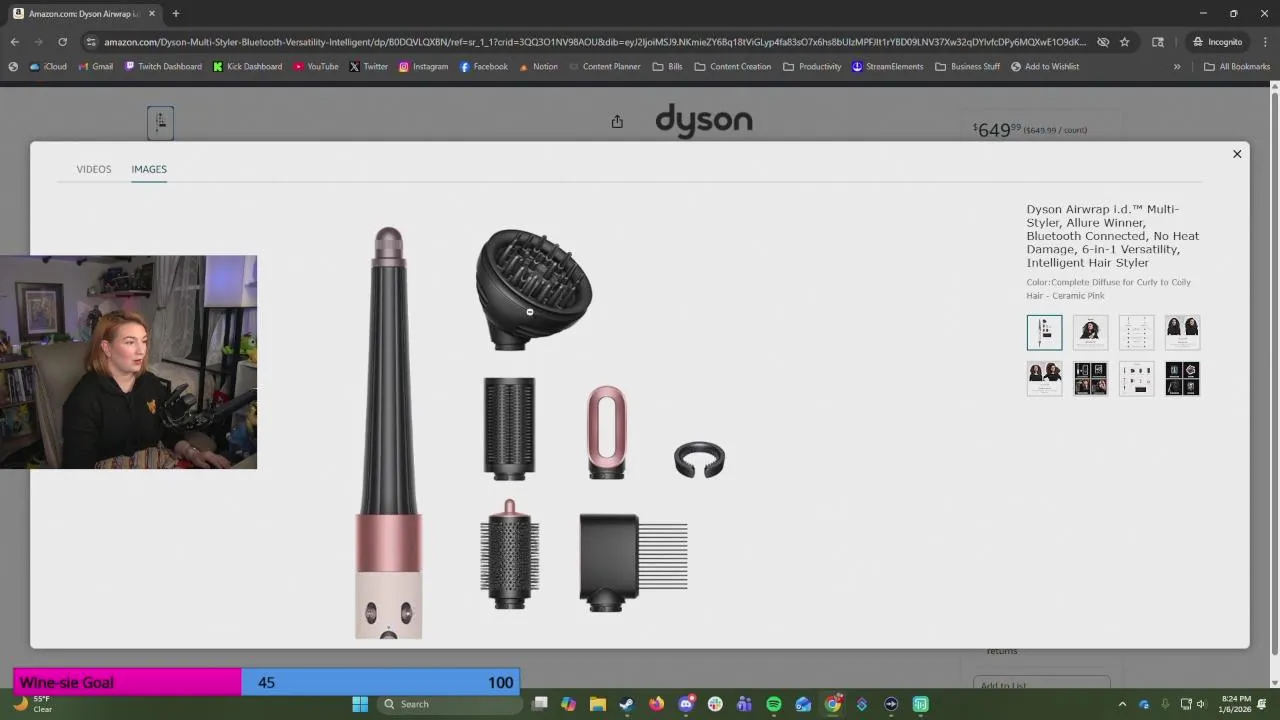This screenshot has height=720, width=1280.
Task: Open the browser side panel icon
Action: (1157, 42)
